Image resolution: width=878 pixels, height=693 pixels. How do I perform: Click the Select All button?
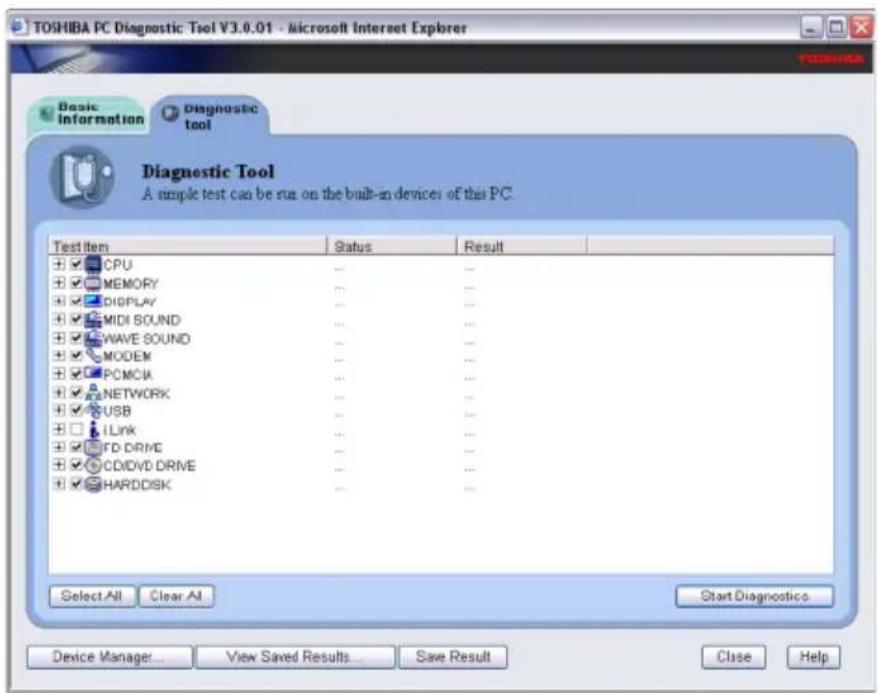(x=92, y=596)
